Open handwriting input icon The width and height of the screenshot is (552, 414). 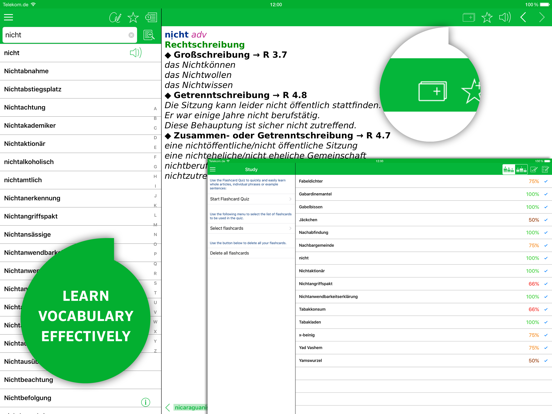(115, 17)
